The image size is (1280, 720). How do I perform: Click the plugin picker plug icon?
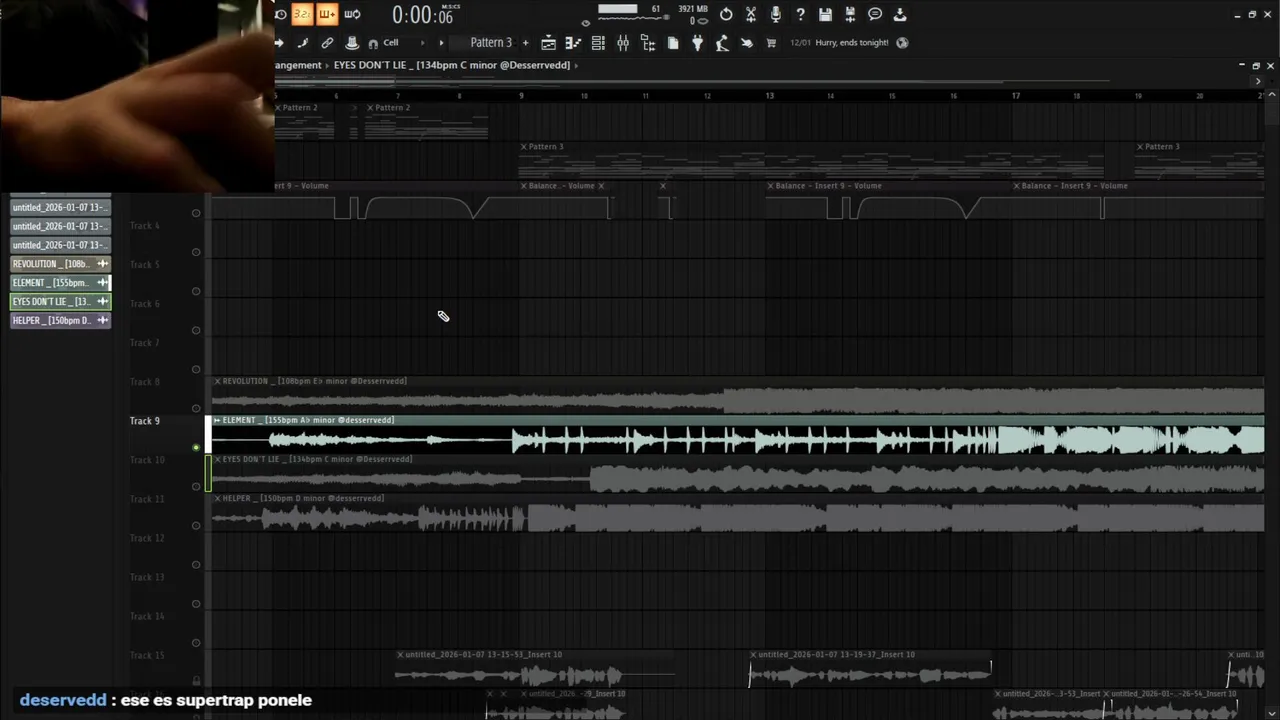pyautogui.click(x=697, y=43)
